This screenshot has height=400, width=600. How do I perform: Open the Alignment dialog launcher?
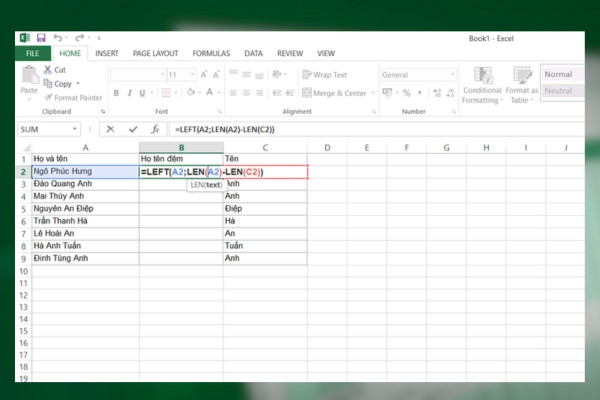374,111
